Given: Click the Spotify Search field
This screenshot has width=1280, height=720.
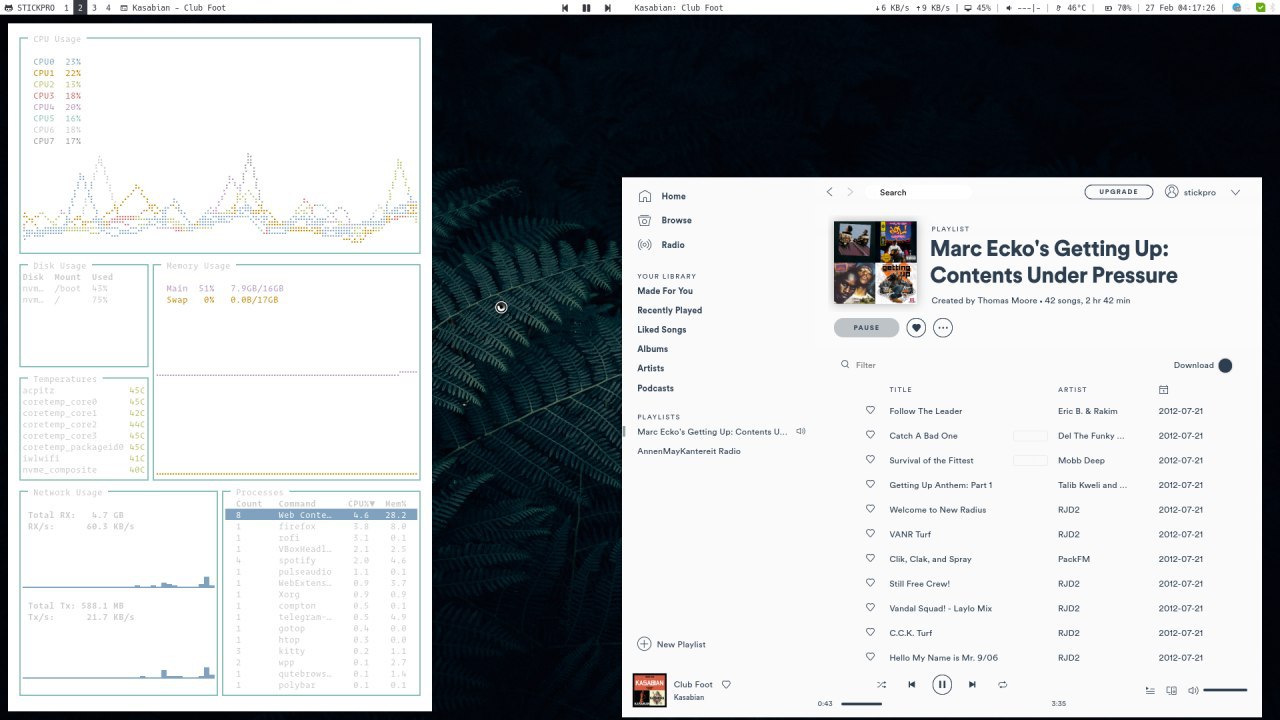Looking at the screenshot, I should click(x=920, y=192).
